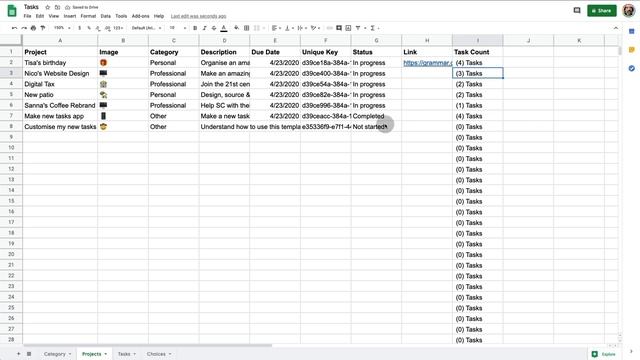Toggle italic formatting
The height and width of the screenshot is (360, 640).
pyautogui.click(x=204, y=28)
